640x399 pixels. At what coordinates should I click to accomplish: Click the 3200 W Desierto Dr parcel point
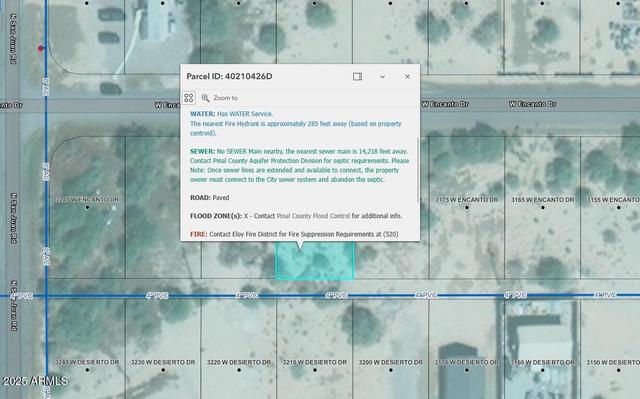tap(391, 370)
